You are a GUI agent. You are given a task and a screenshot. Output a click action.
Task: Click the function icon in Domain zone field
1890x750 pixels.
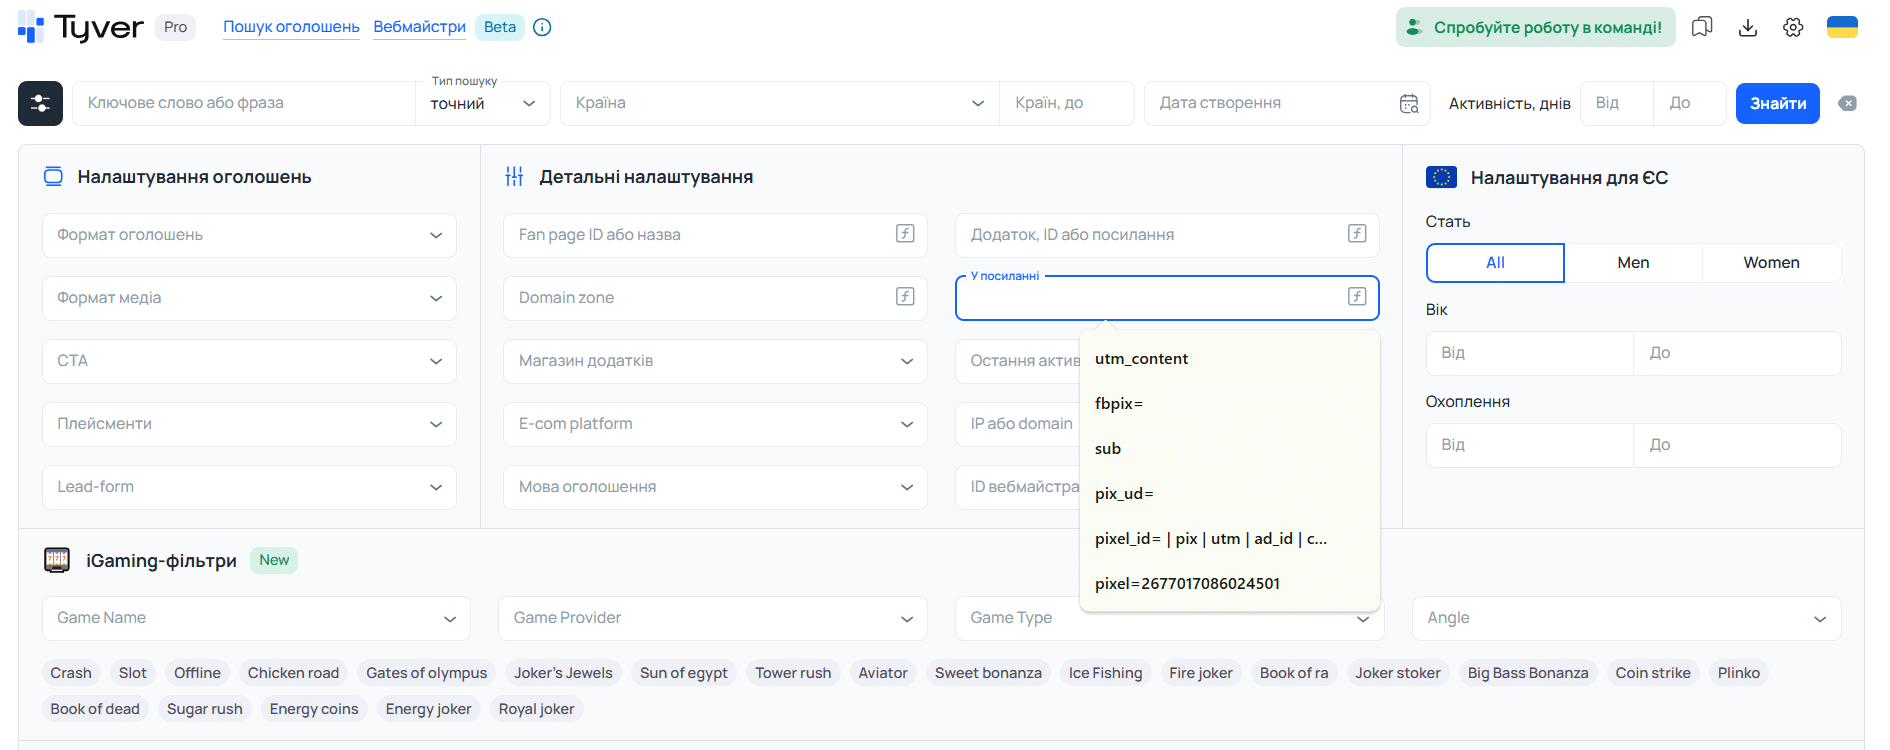click(905, 296)
